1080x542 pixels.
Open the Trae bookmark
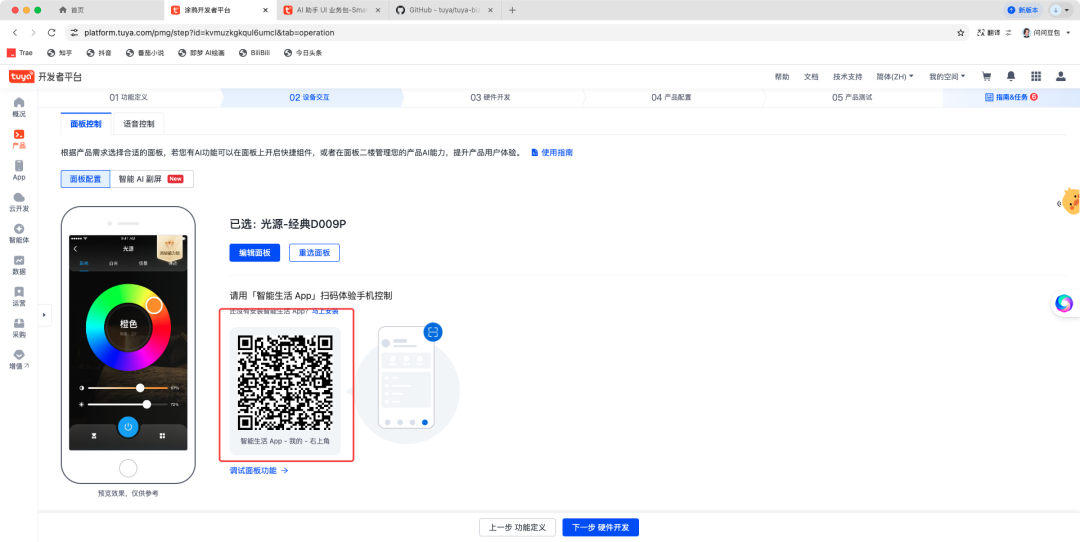[20, 52]
